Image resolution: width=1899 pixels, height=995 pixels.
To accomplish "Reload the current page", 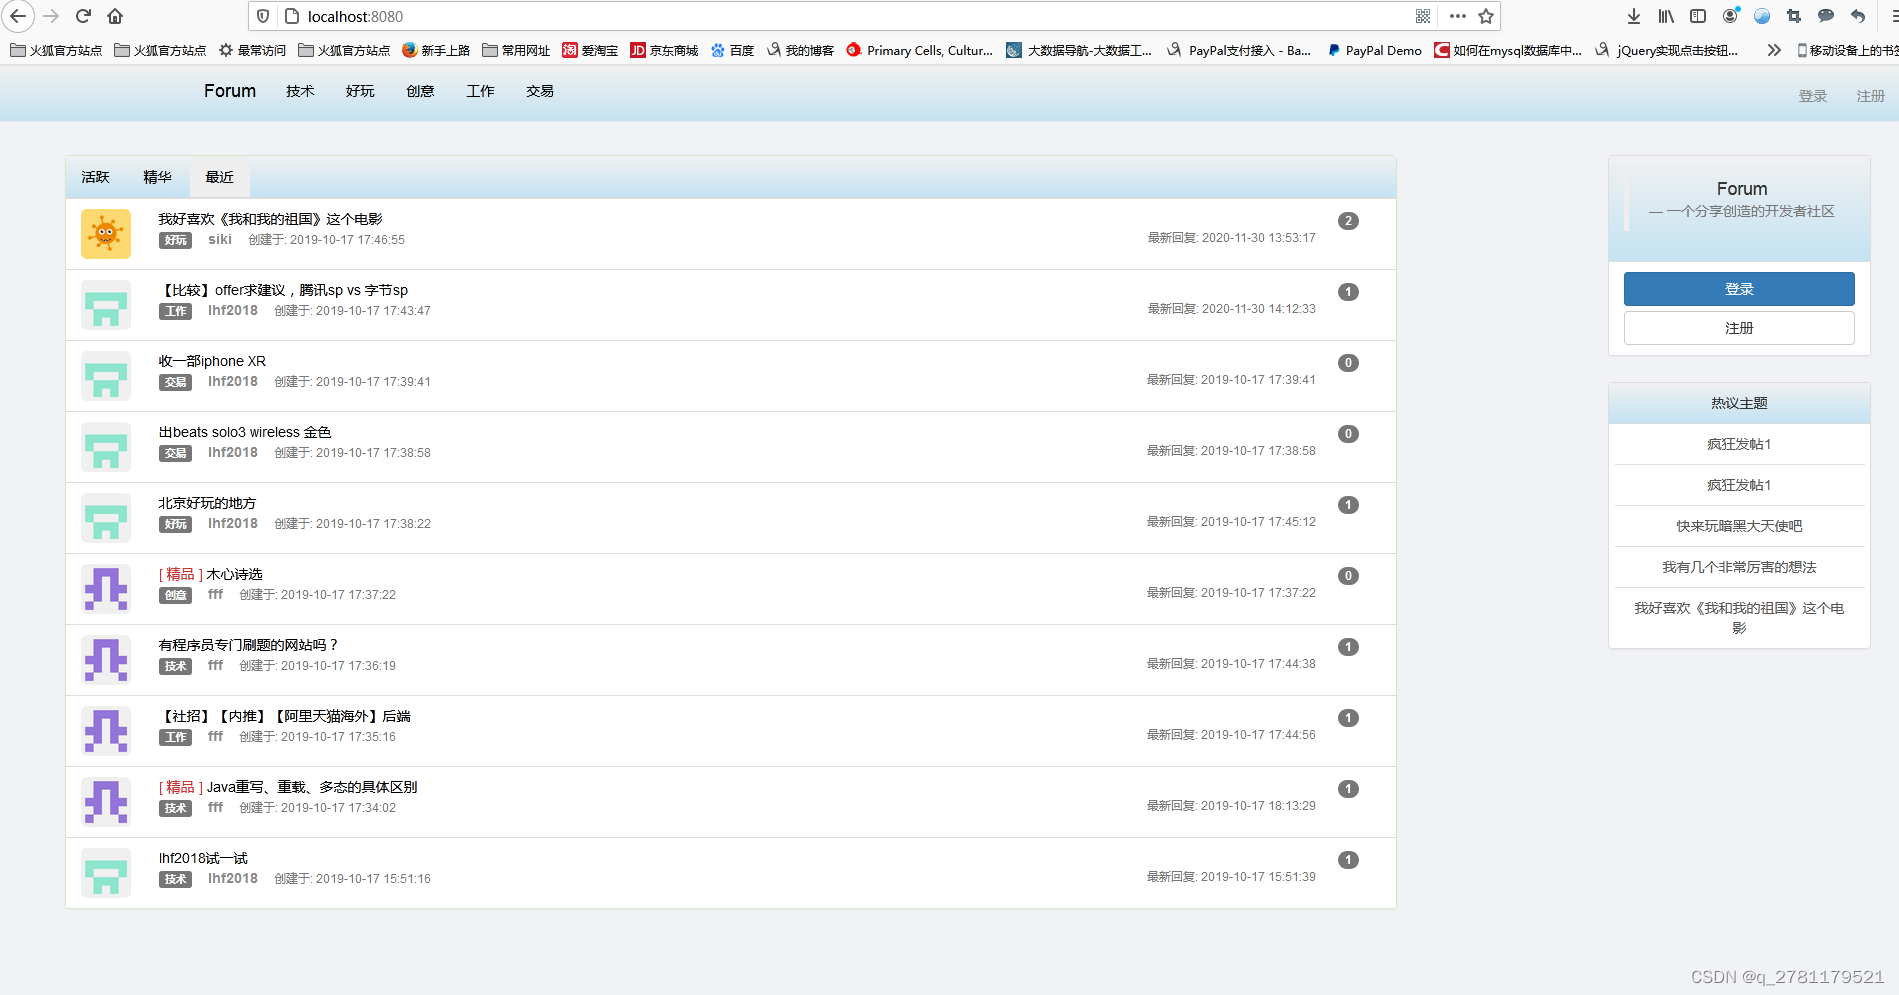I will pos(84,16).
